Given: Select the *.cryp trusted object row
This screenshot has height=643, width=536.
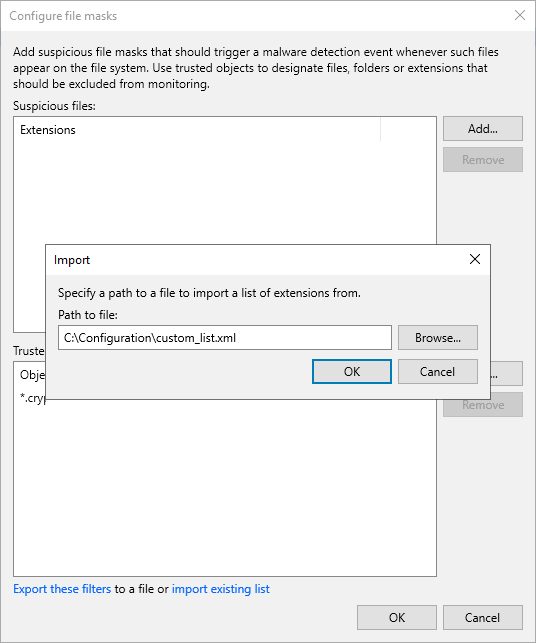Looking at the screenshot, I should [x=33, y=398].
